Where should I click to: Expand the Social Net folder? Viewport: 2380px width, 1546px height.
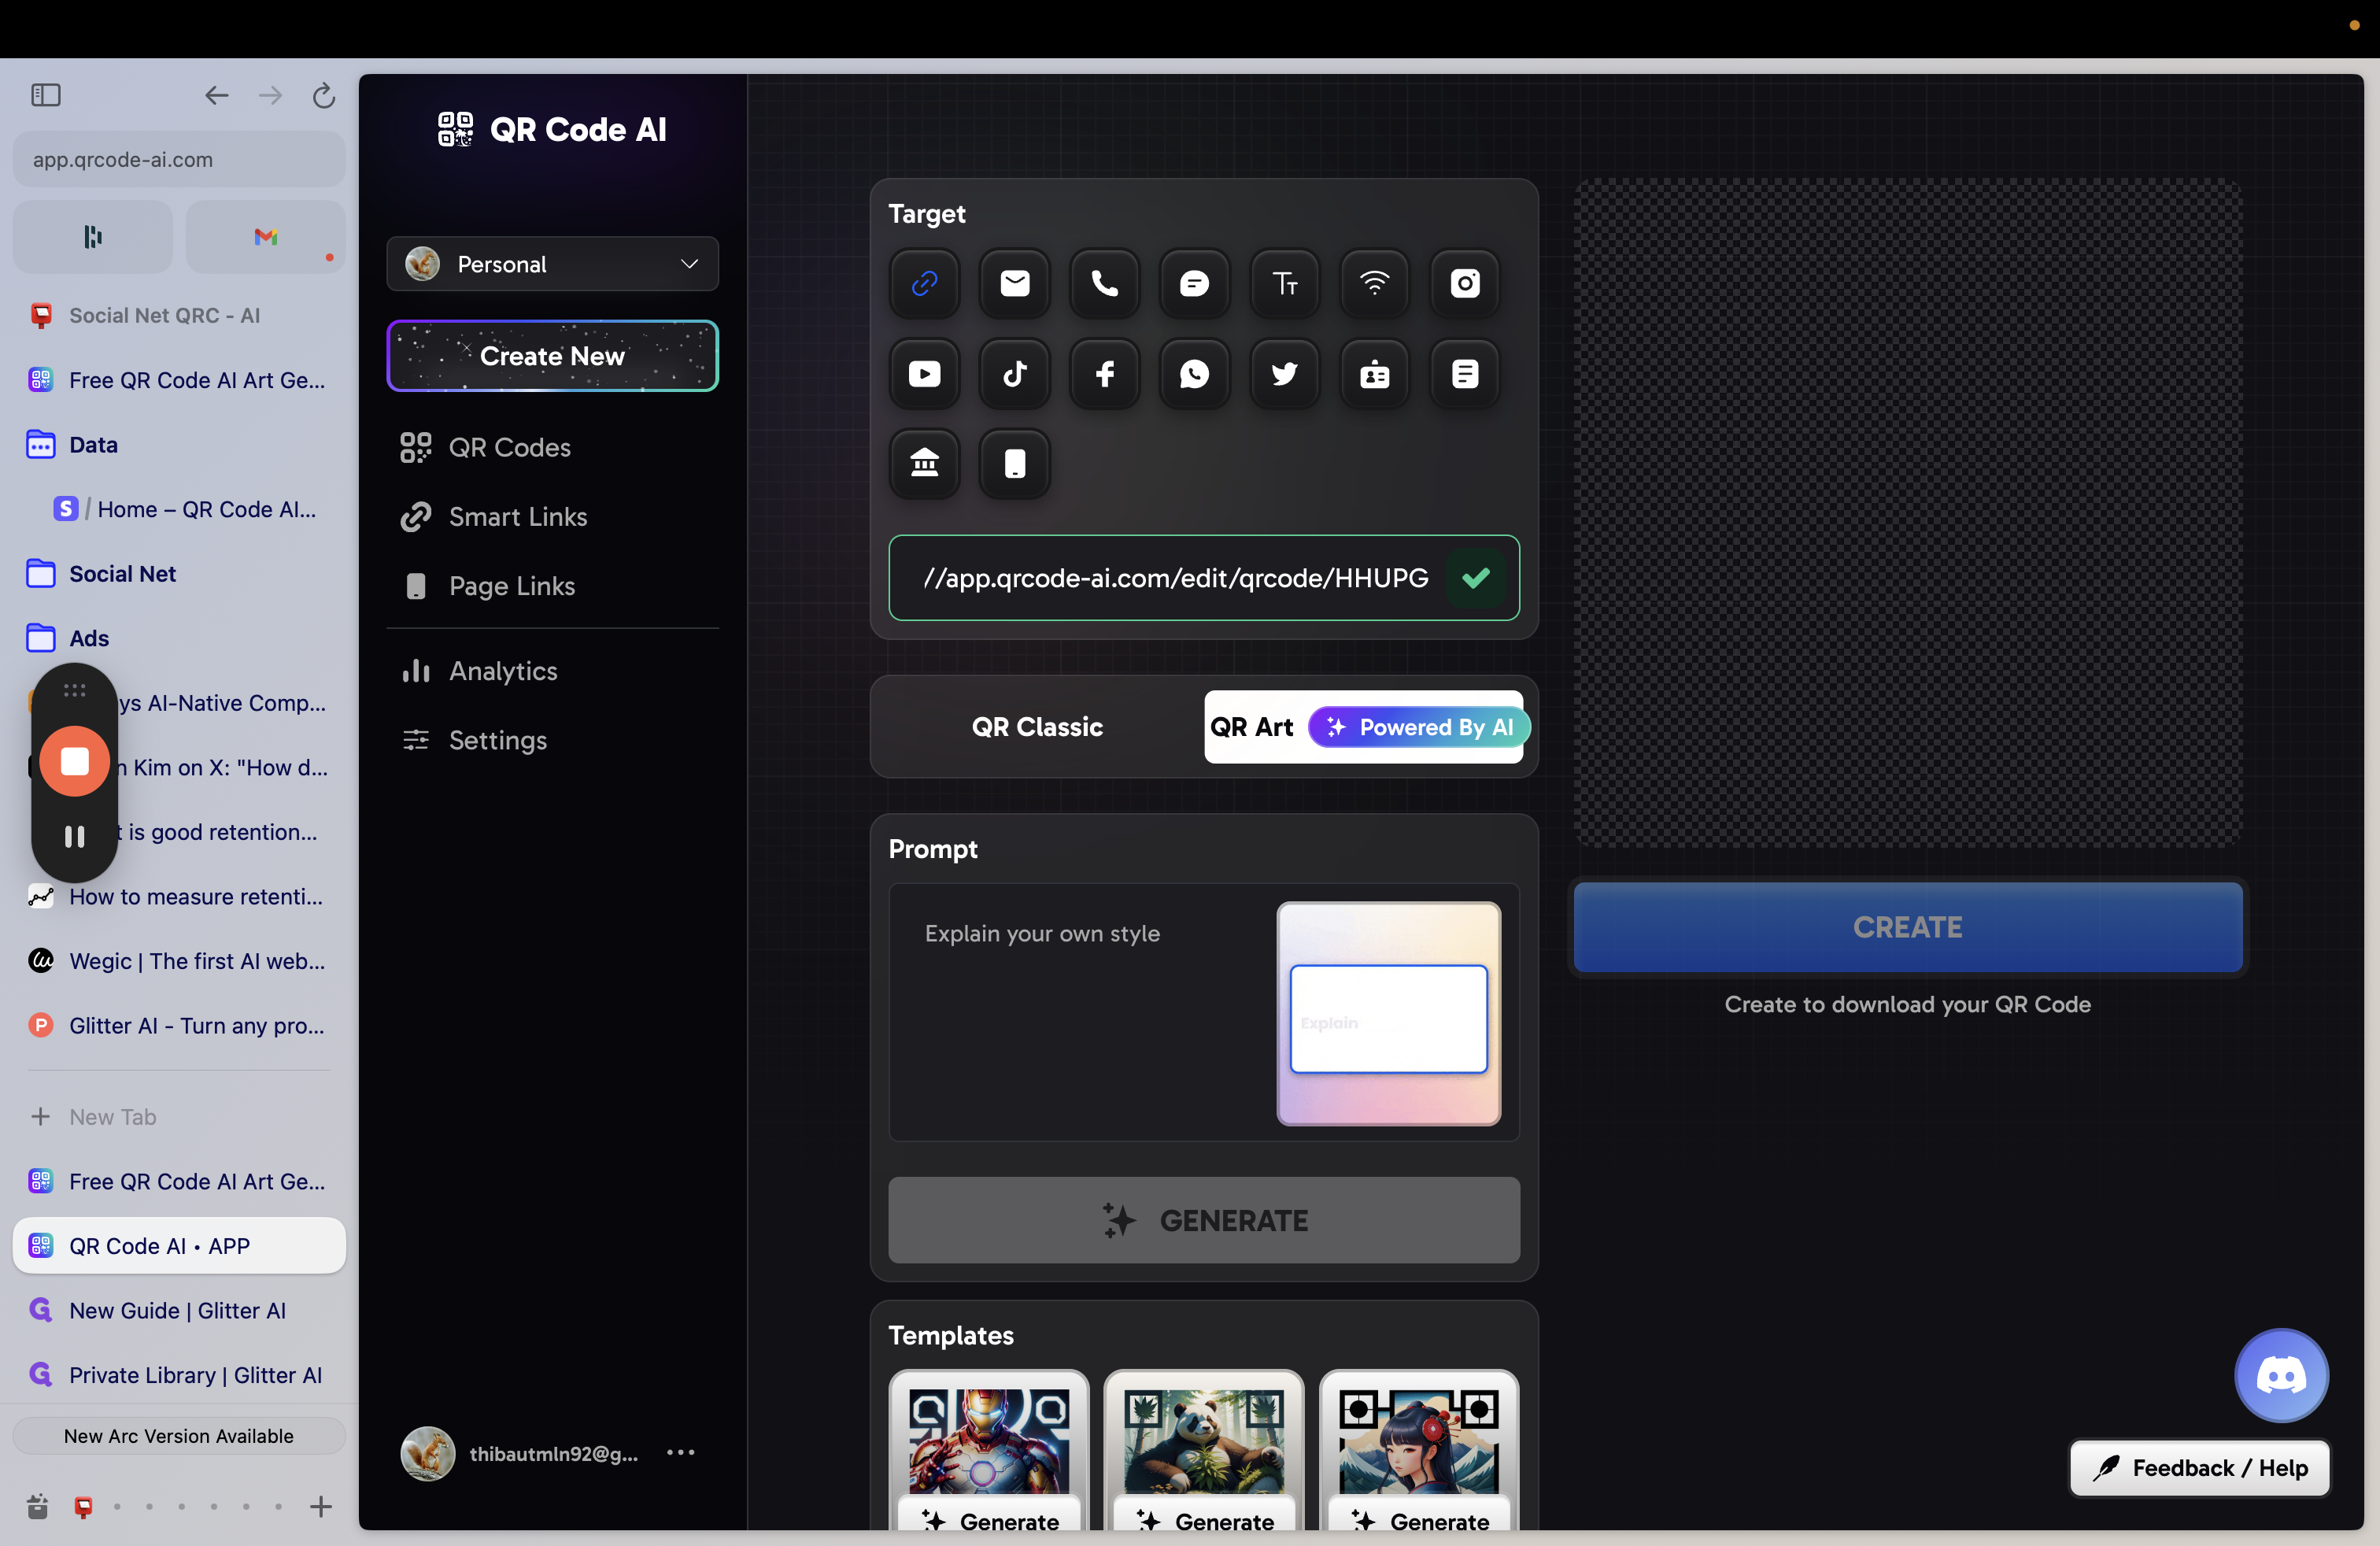(x=180, y=574)
